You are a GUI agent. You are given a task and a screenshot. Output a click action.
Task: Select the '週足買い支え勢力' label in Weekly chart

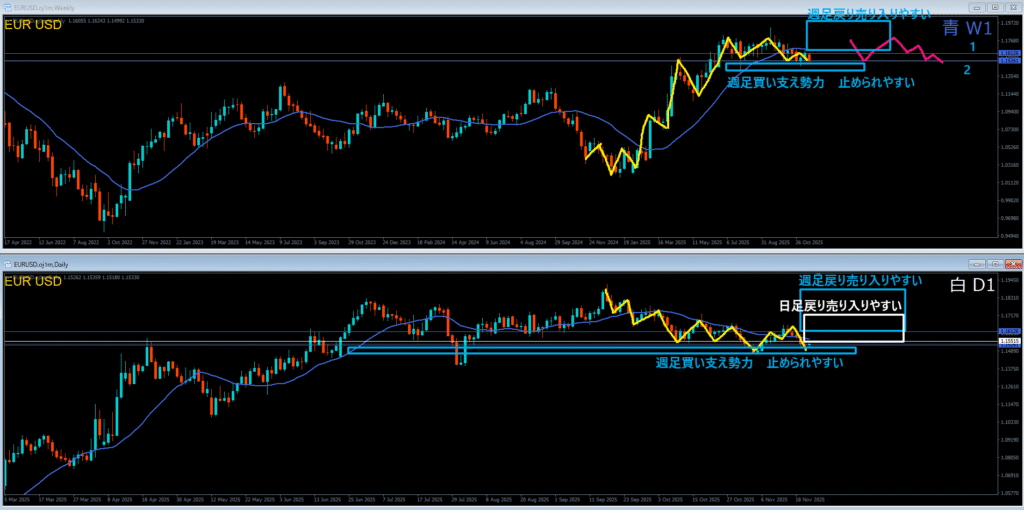[775, 83]
